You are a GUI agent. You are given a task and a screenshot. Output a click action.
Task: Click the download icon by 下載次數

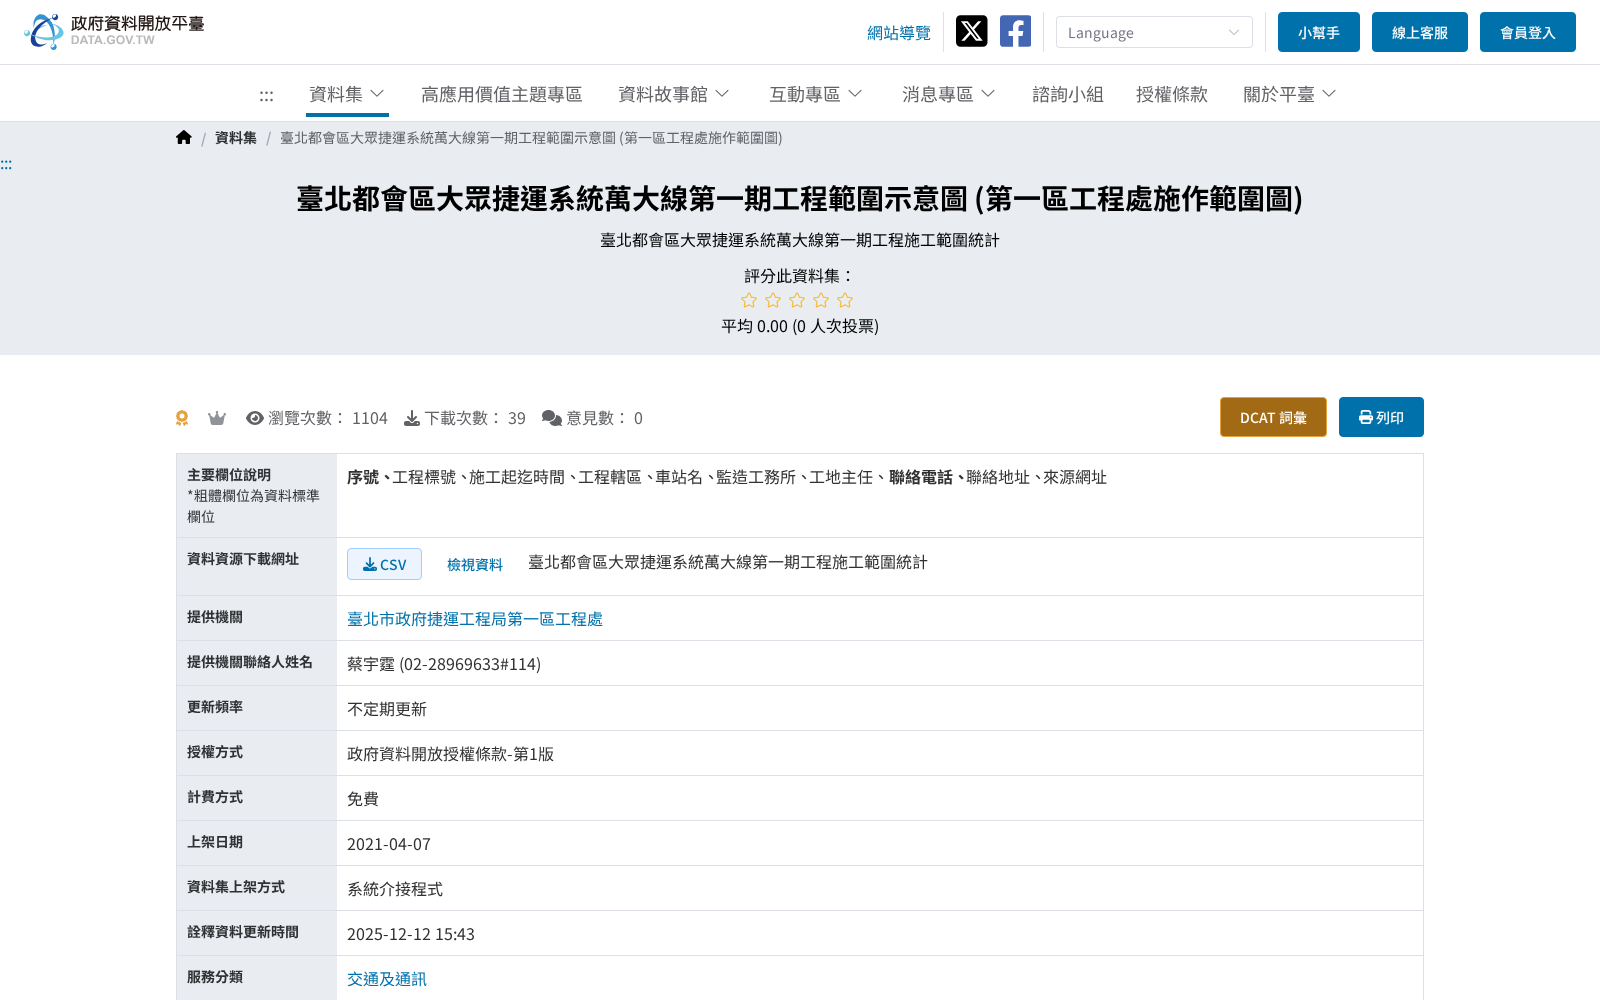[412, 418]
